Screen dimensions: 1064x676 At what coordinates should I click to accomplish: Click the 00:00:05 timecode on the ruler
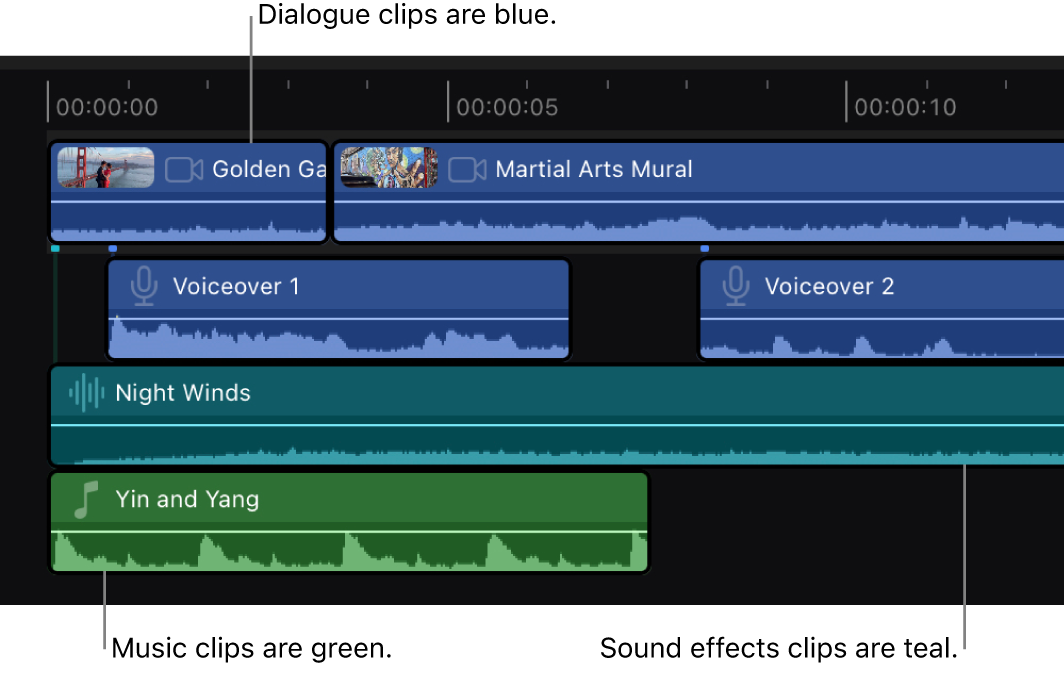[x=509, y=106]
